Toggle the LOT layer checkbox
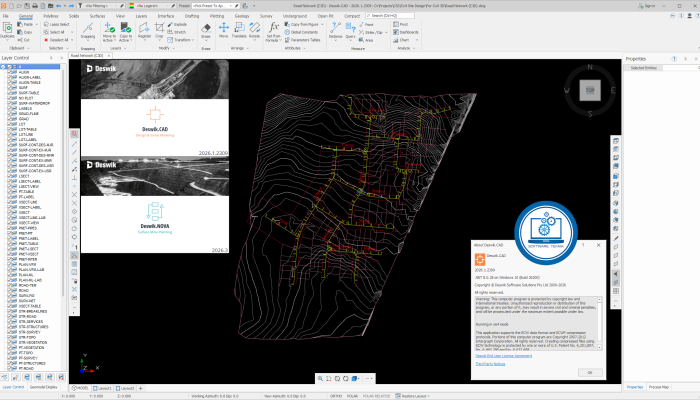The width and height of the screenshot is (700, 400). pos(9,124)
